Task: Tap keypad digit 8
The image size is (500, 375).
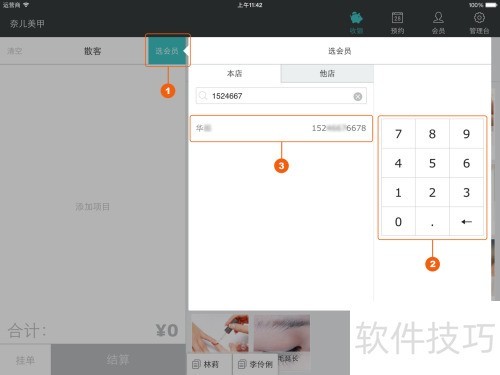Action: click(x=432, y=134)
